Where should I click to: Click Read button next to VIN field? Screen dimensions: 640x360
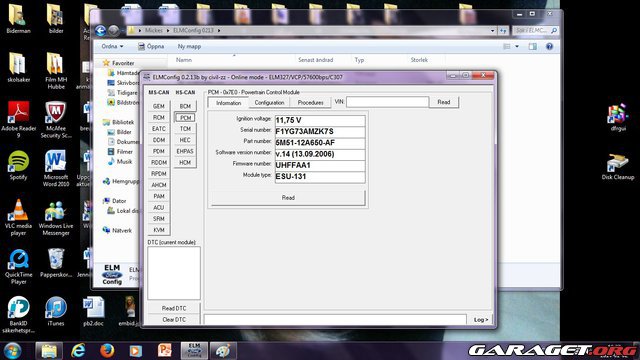444,102
